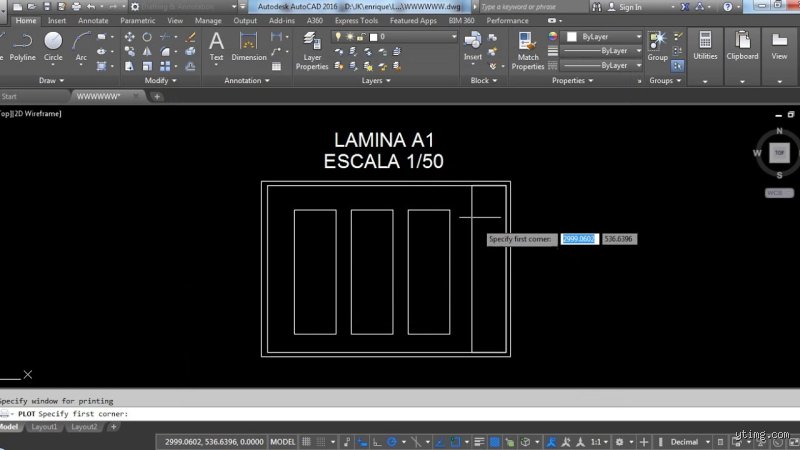Click the Group tool
This screenshot has height=450, width=800.
[657, 47]
